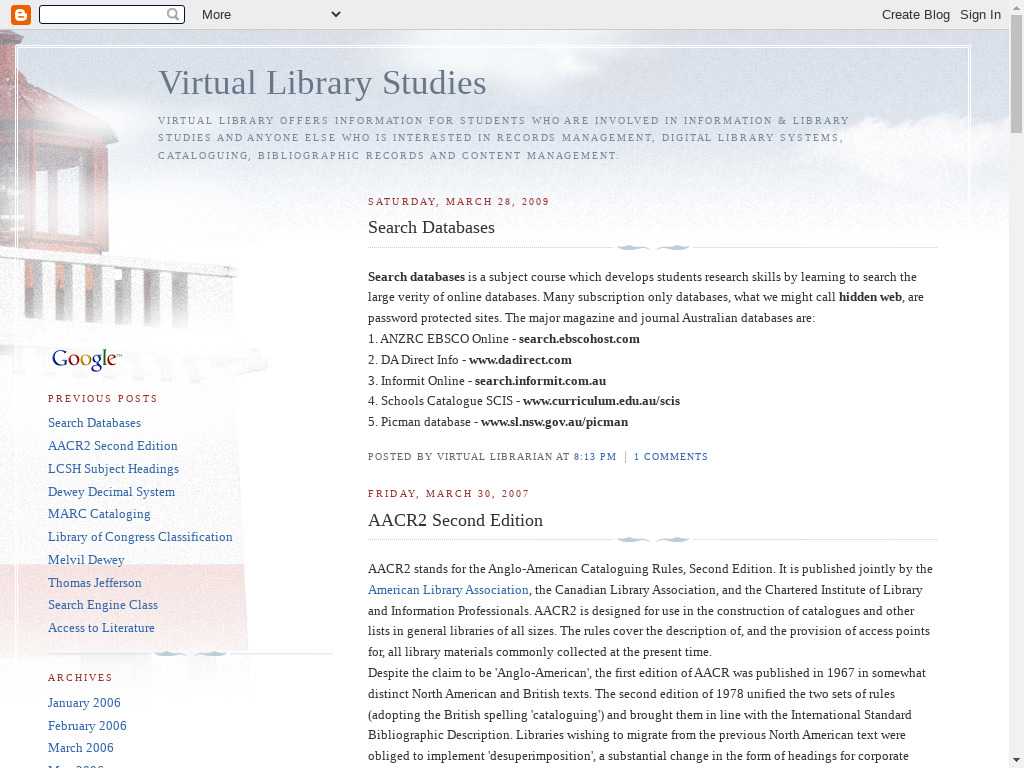The width and height of the screenshot is (1024, 768).
Task: Open the More dropdown in navbar
Action: pos(270,14)
